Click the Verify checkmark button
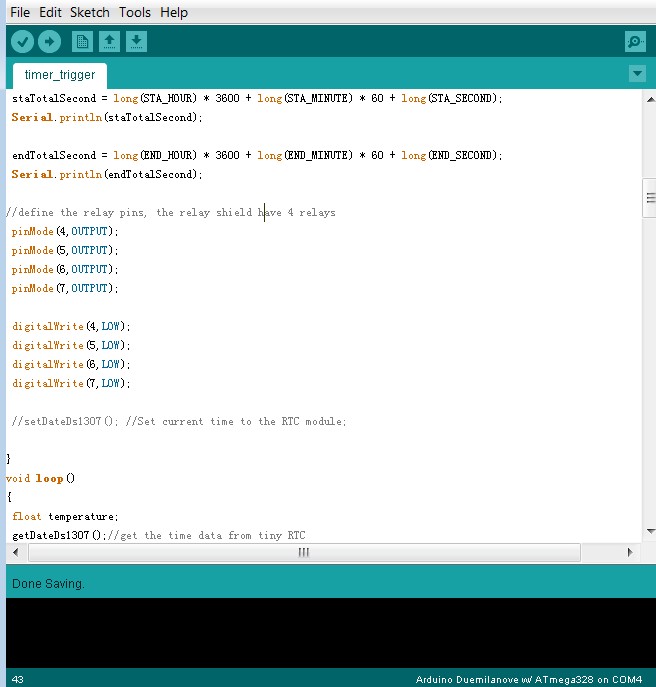This screenshot has height=687, width=656. [x=22, y=42]
